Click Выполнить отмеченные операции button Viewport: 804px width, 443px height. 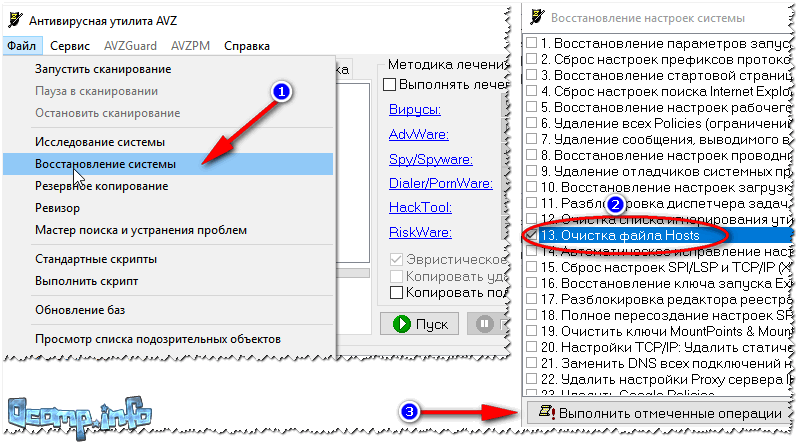(x=659, y=413)
